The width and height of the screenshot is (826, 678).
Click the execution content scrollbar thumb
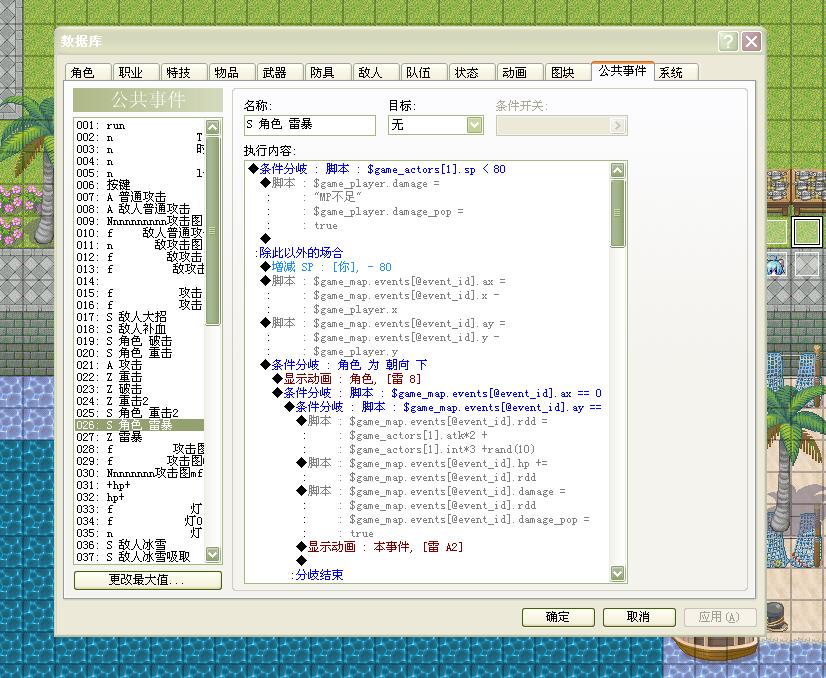pos(617,213)
